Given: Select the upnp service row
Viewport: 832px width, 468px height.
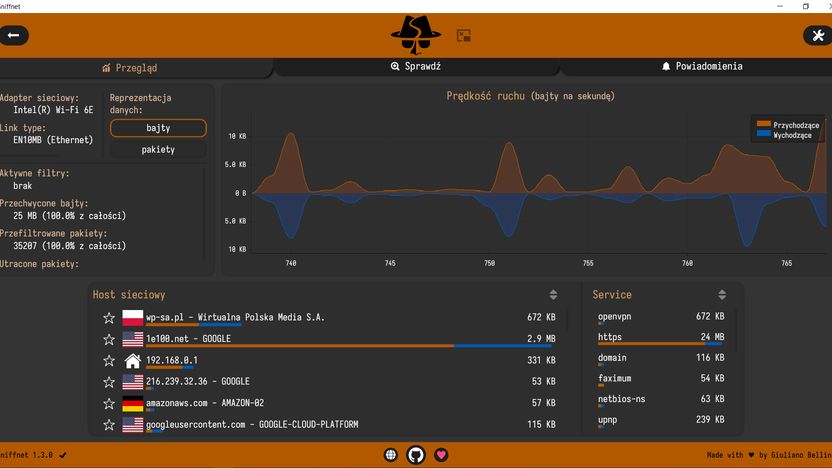Looking at the screenshot, I should pyautogui.click(x=661, y=421).
